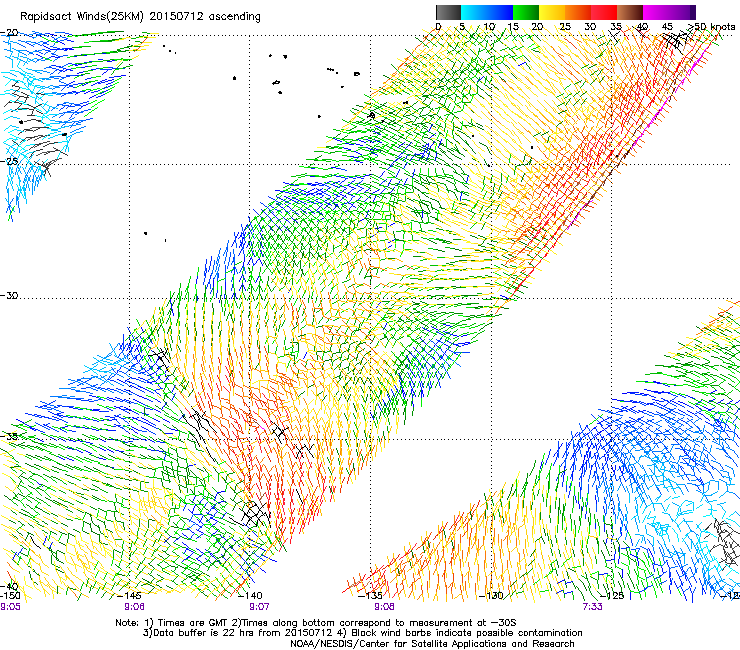The image size is (740, 650).
Task: Select the brown 35-40 knots color segment
Action: point(630,12)
